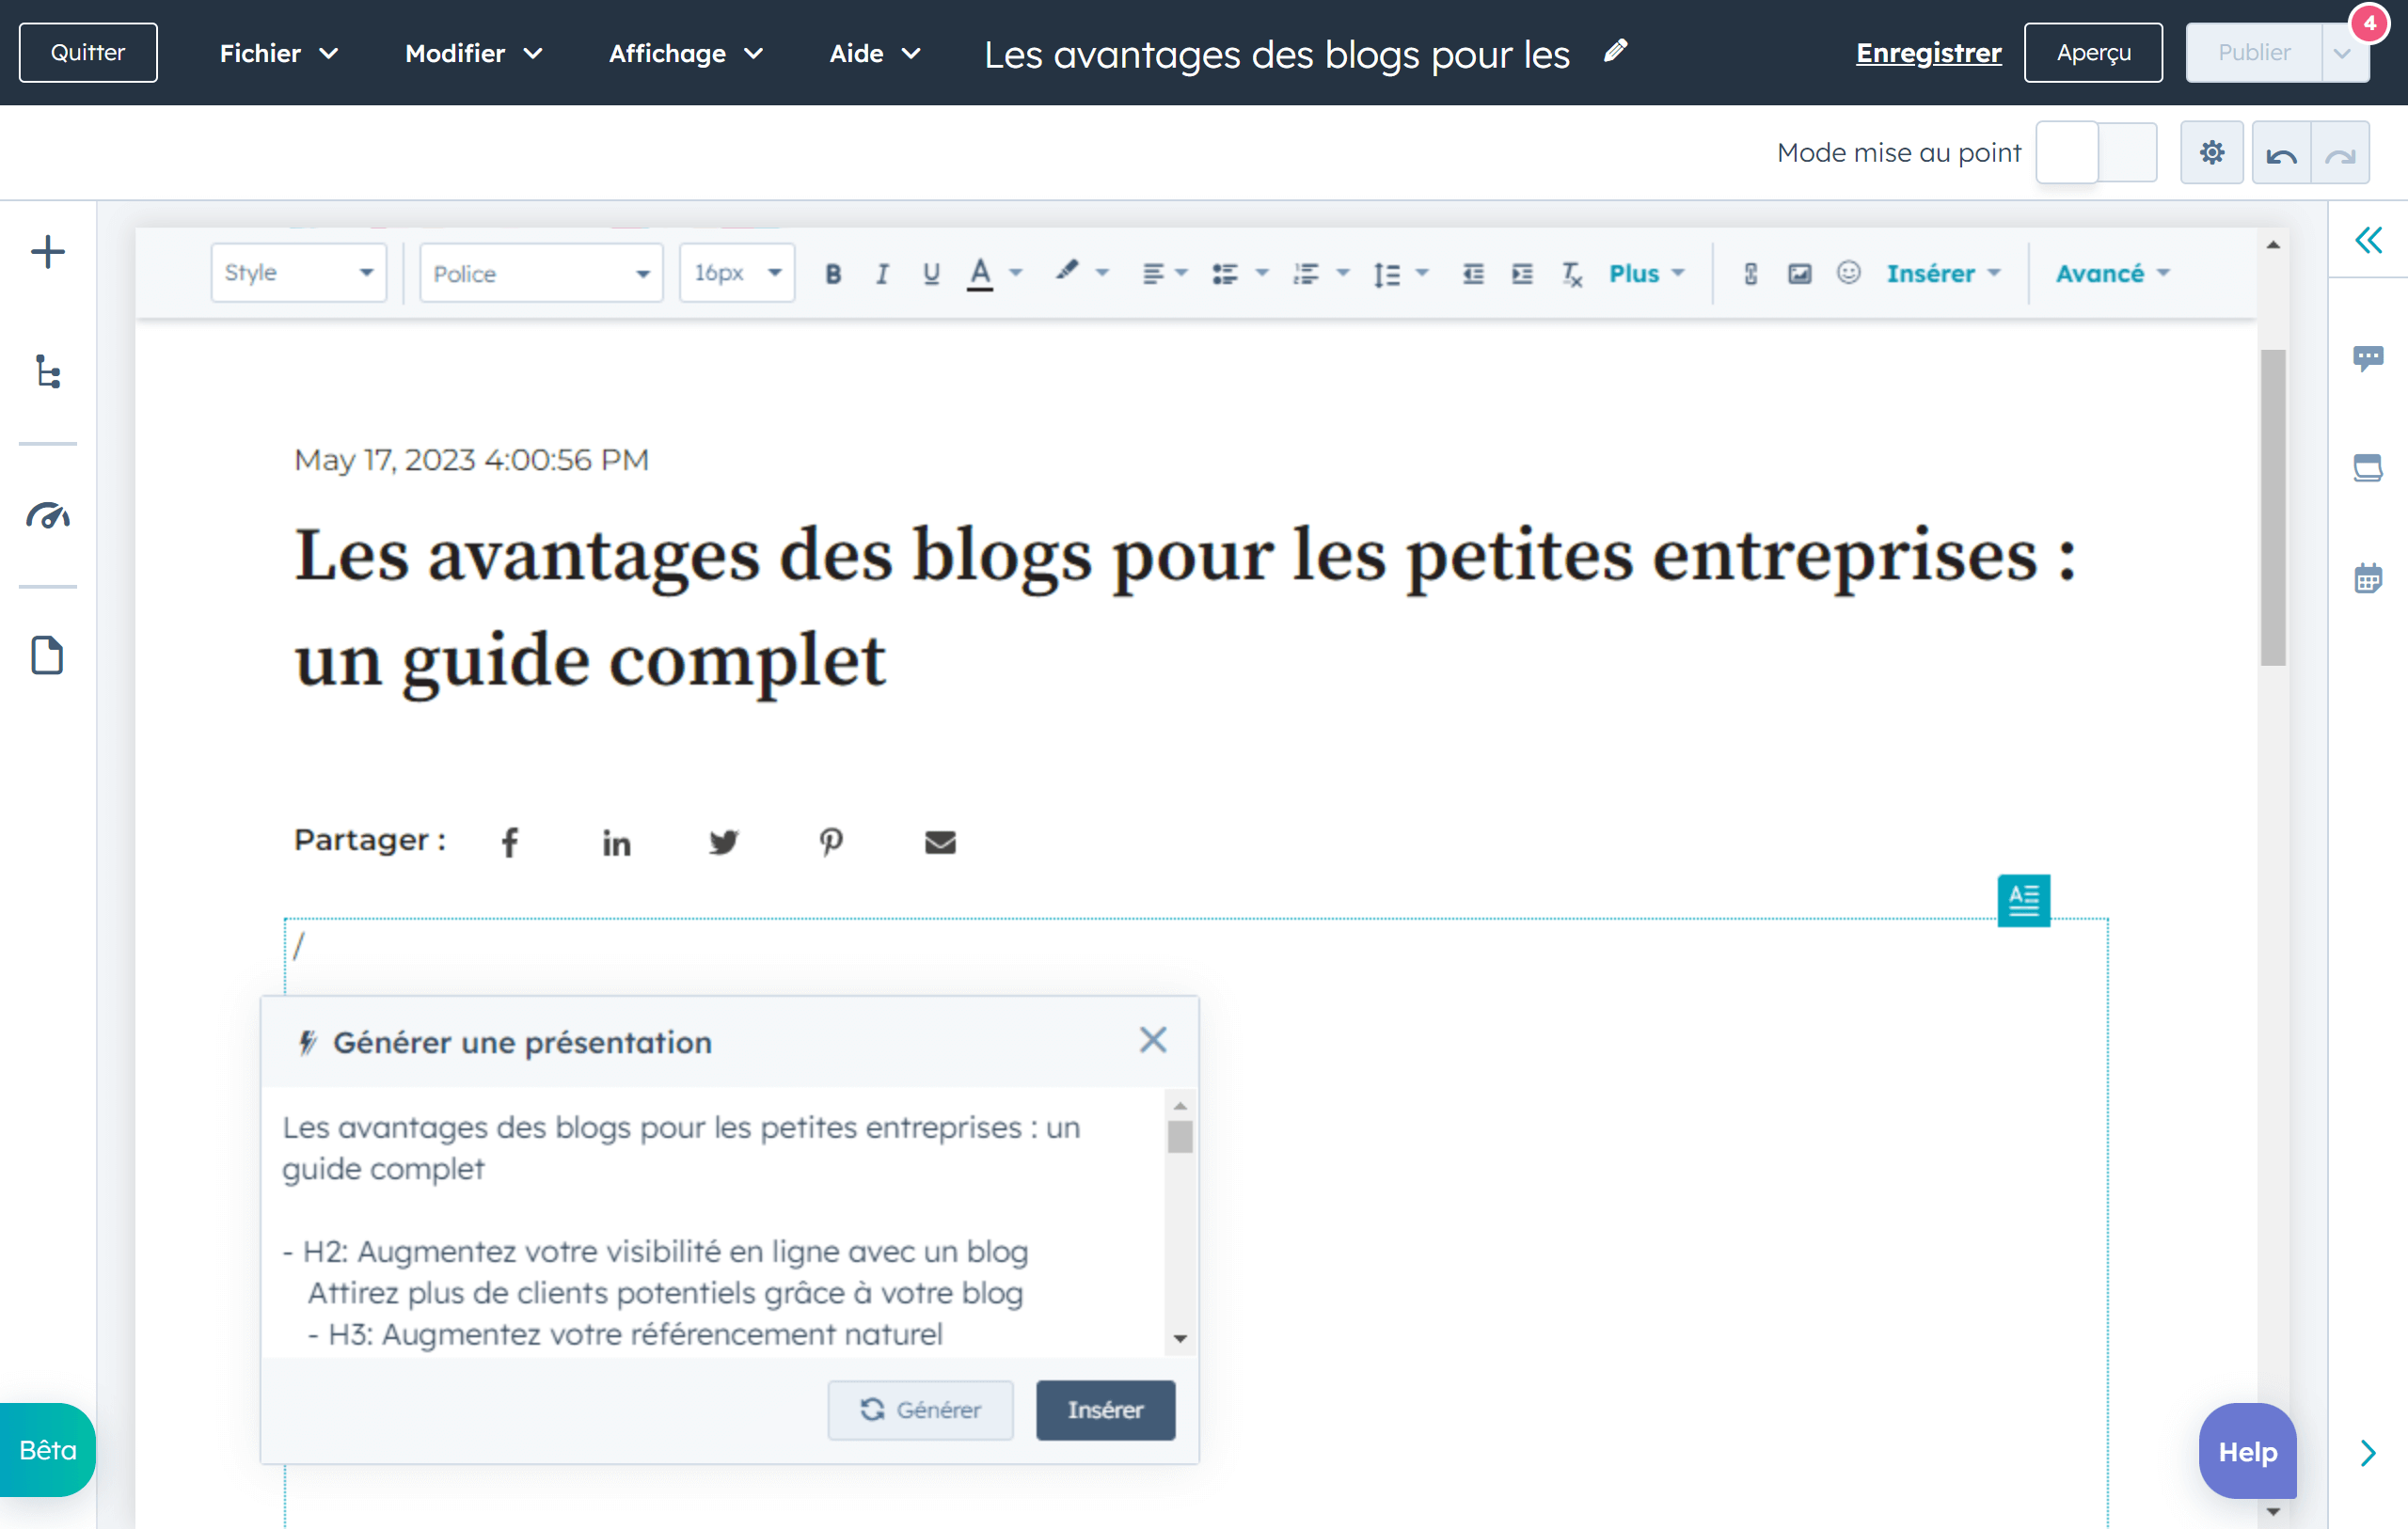Close the Générer une présentation popup
Screen dimensions: 2408x1529
(1152, 1041)
